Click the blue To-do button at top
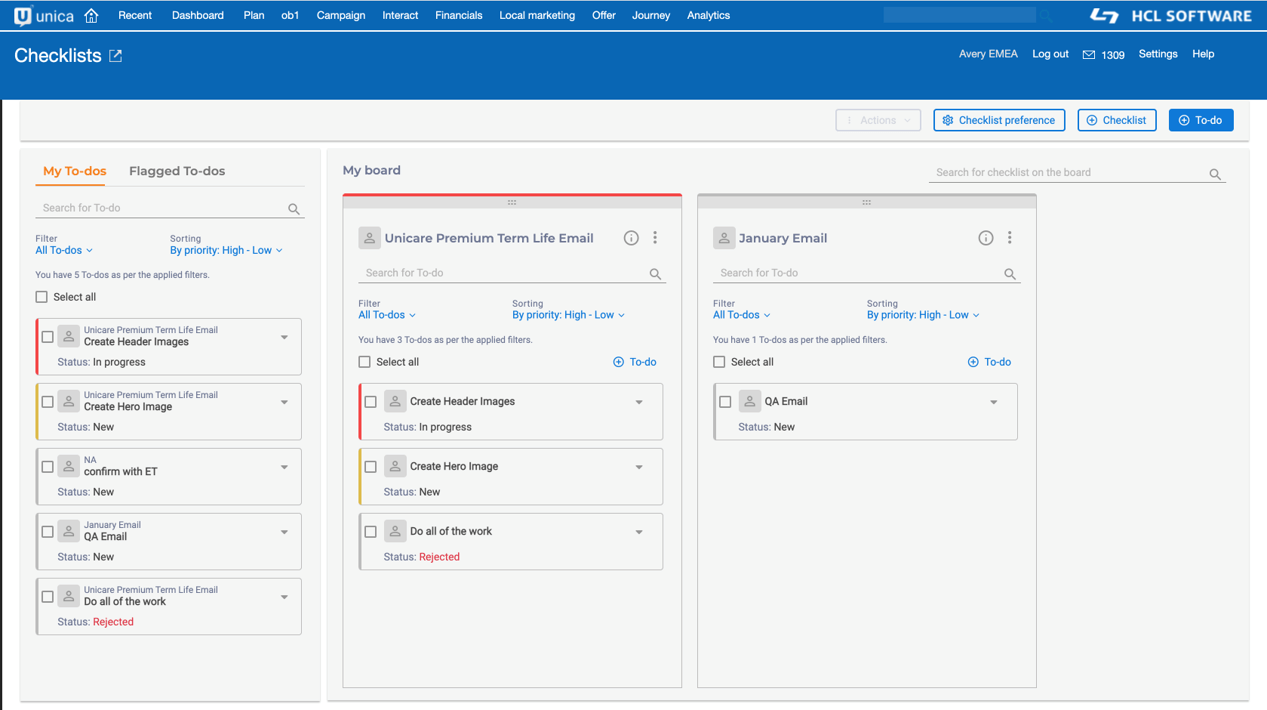This screenshot has width=1267, height=710. (1200, 120)
